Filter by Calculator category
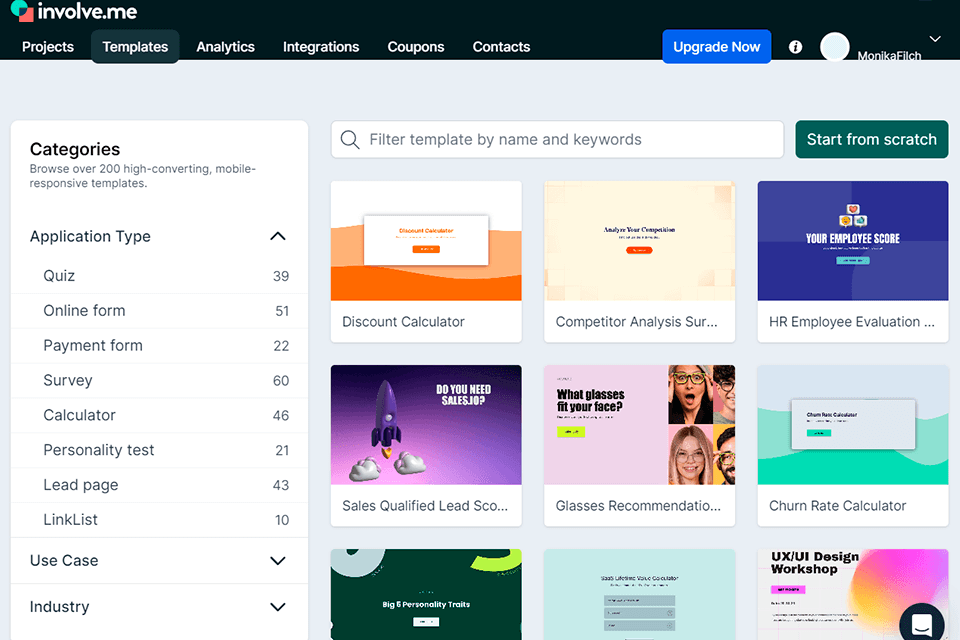Viewport: 960px width, 640px height. coord(159,416)
